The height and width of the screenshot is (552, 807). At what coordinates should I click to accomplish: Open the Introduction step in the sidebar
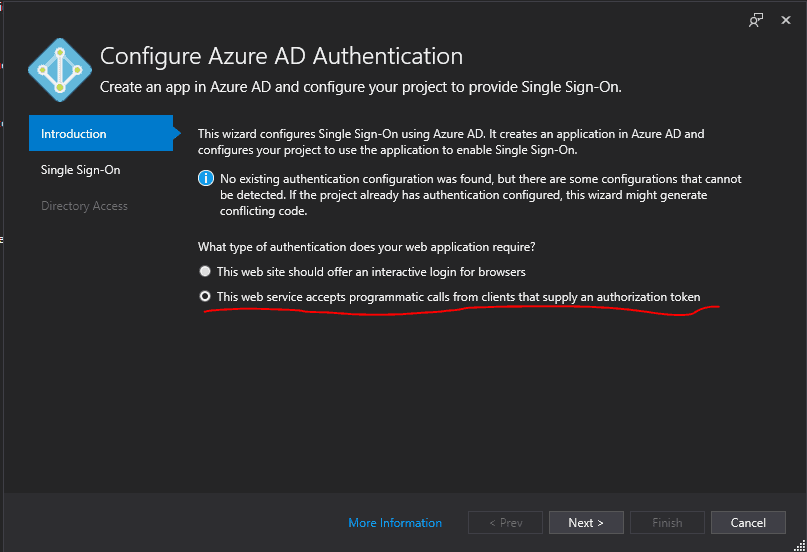[x=74, y=134]
